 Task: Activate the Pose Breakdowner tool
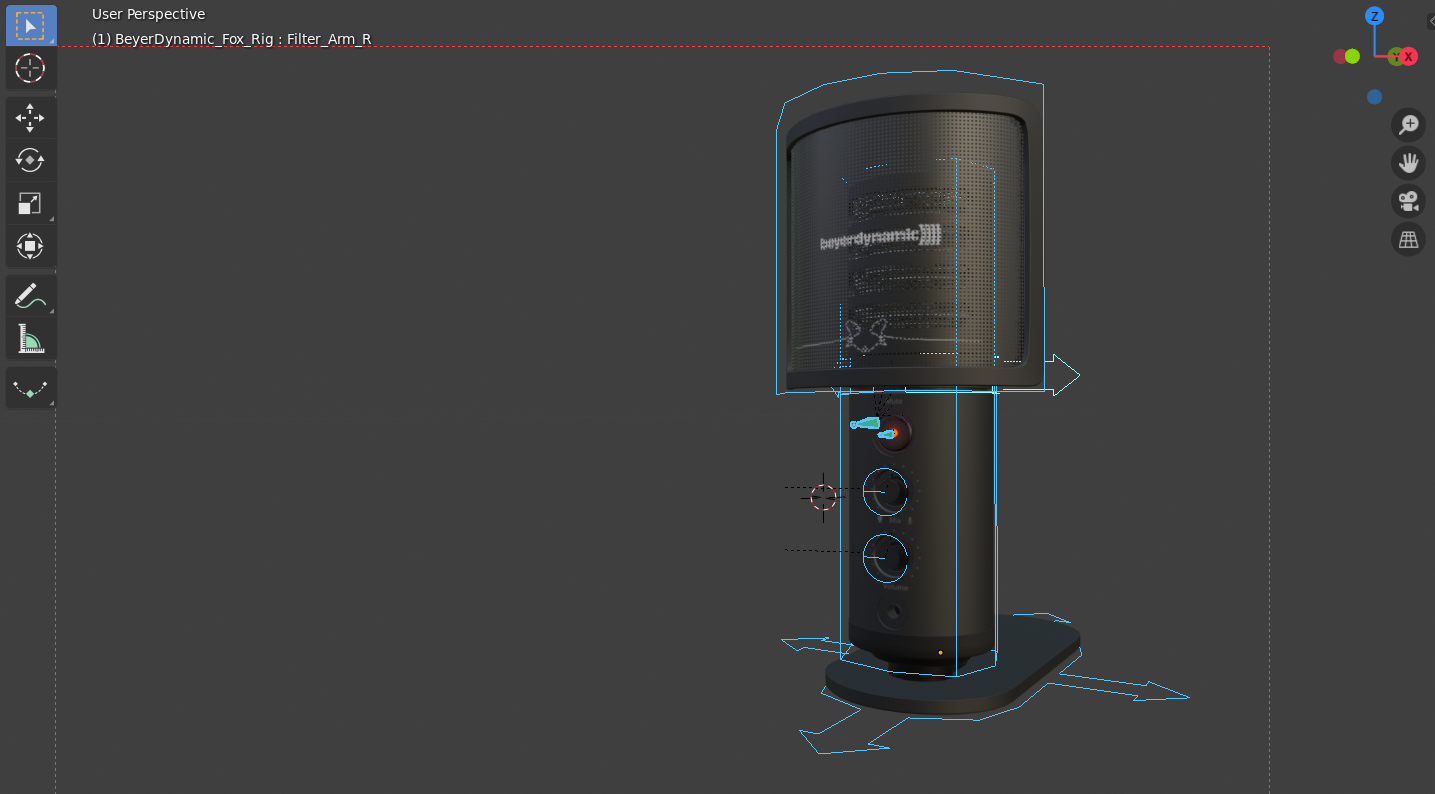tap(30, 387)
